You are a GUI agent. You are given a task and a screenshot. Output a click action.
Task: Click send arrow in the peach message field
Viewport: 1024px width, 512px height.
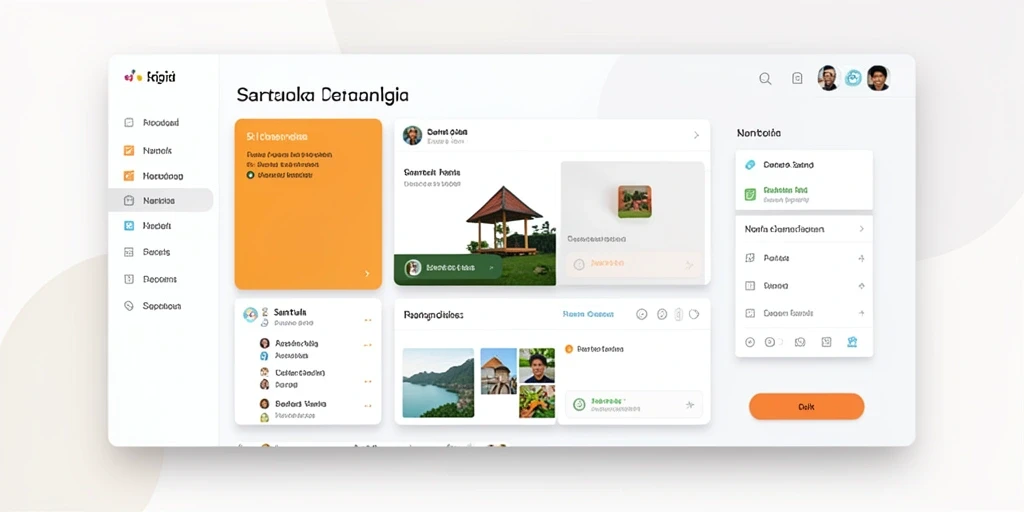(688, 265)
